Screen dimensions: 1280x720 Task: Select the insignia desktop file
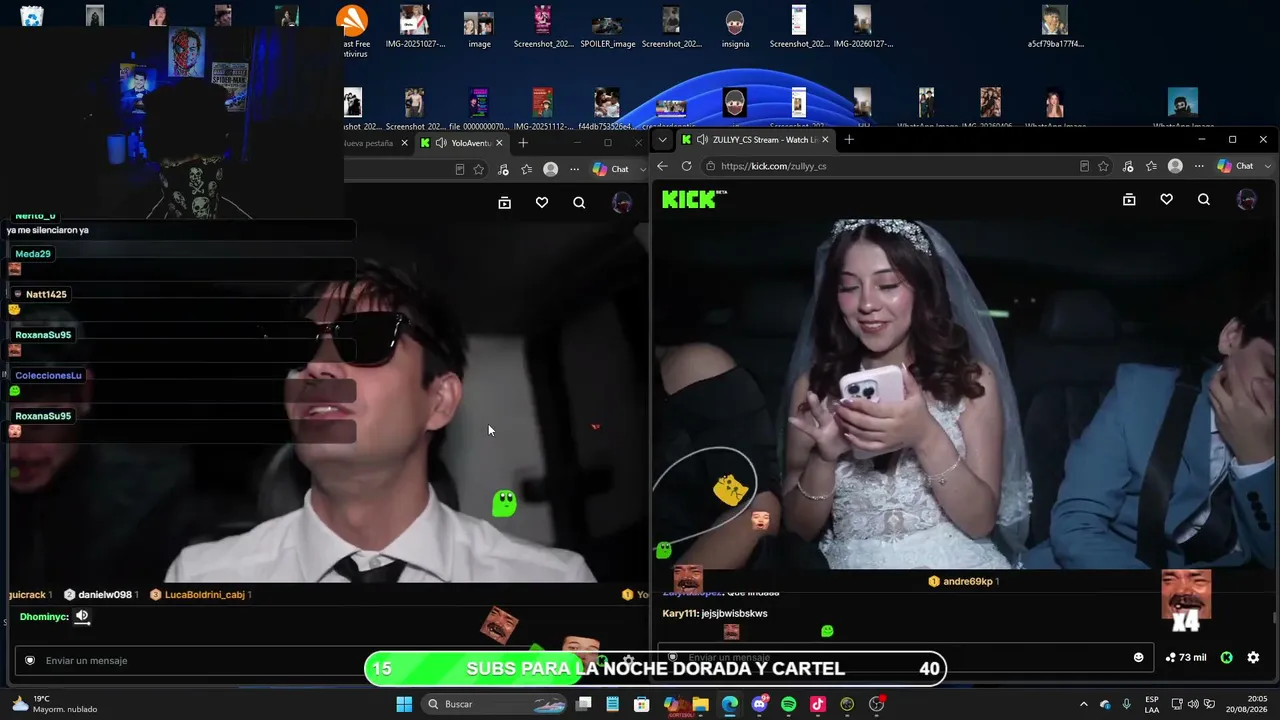[x=735, y=28]
